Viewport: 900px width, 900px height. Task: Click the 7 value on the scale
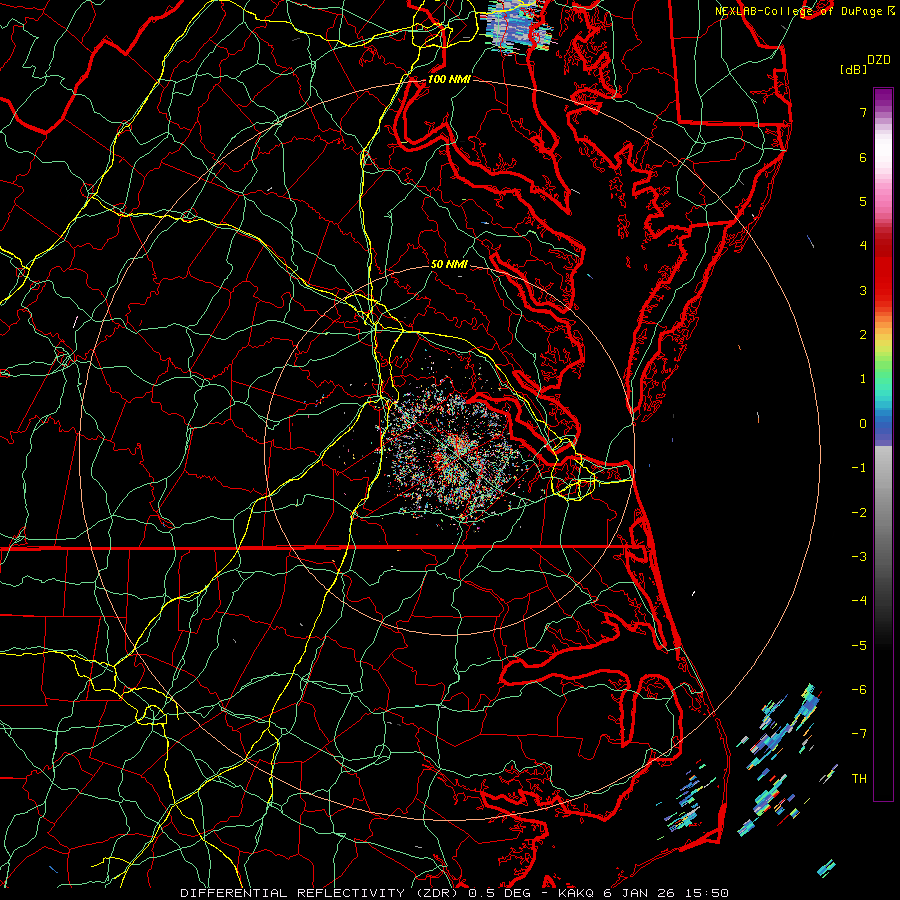[863, 112]
